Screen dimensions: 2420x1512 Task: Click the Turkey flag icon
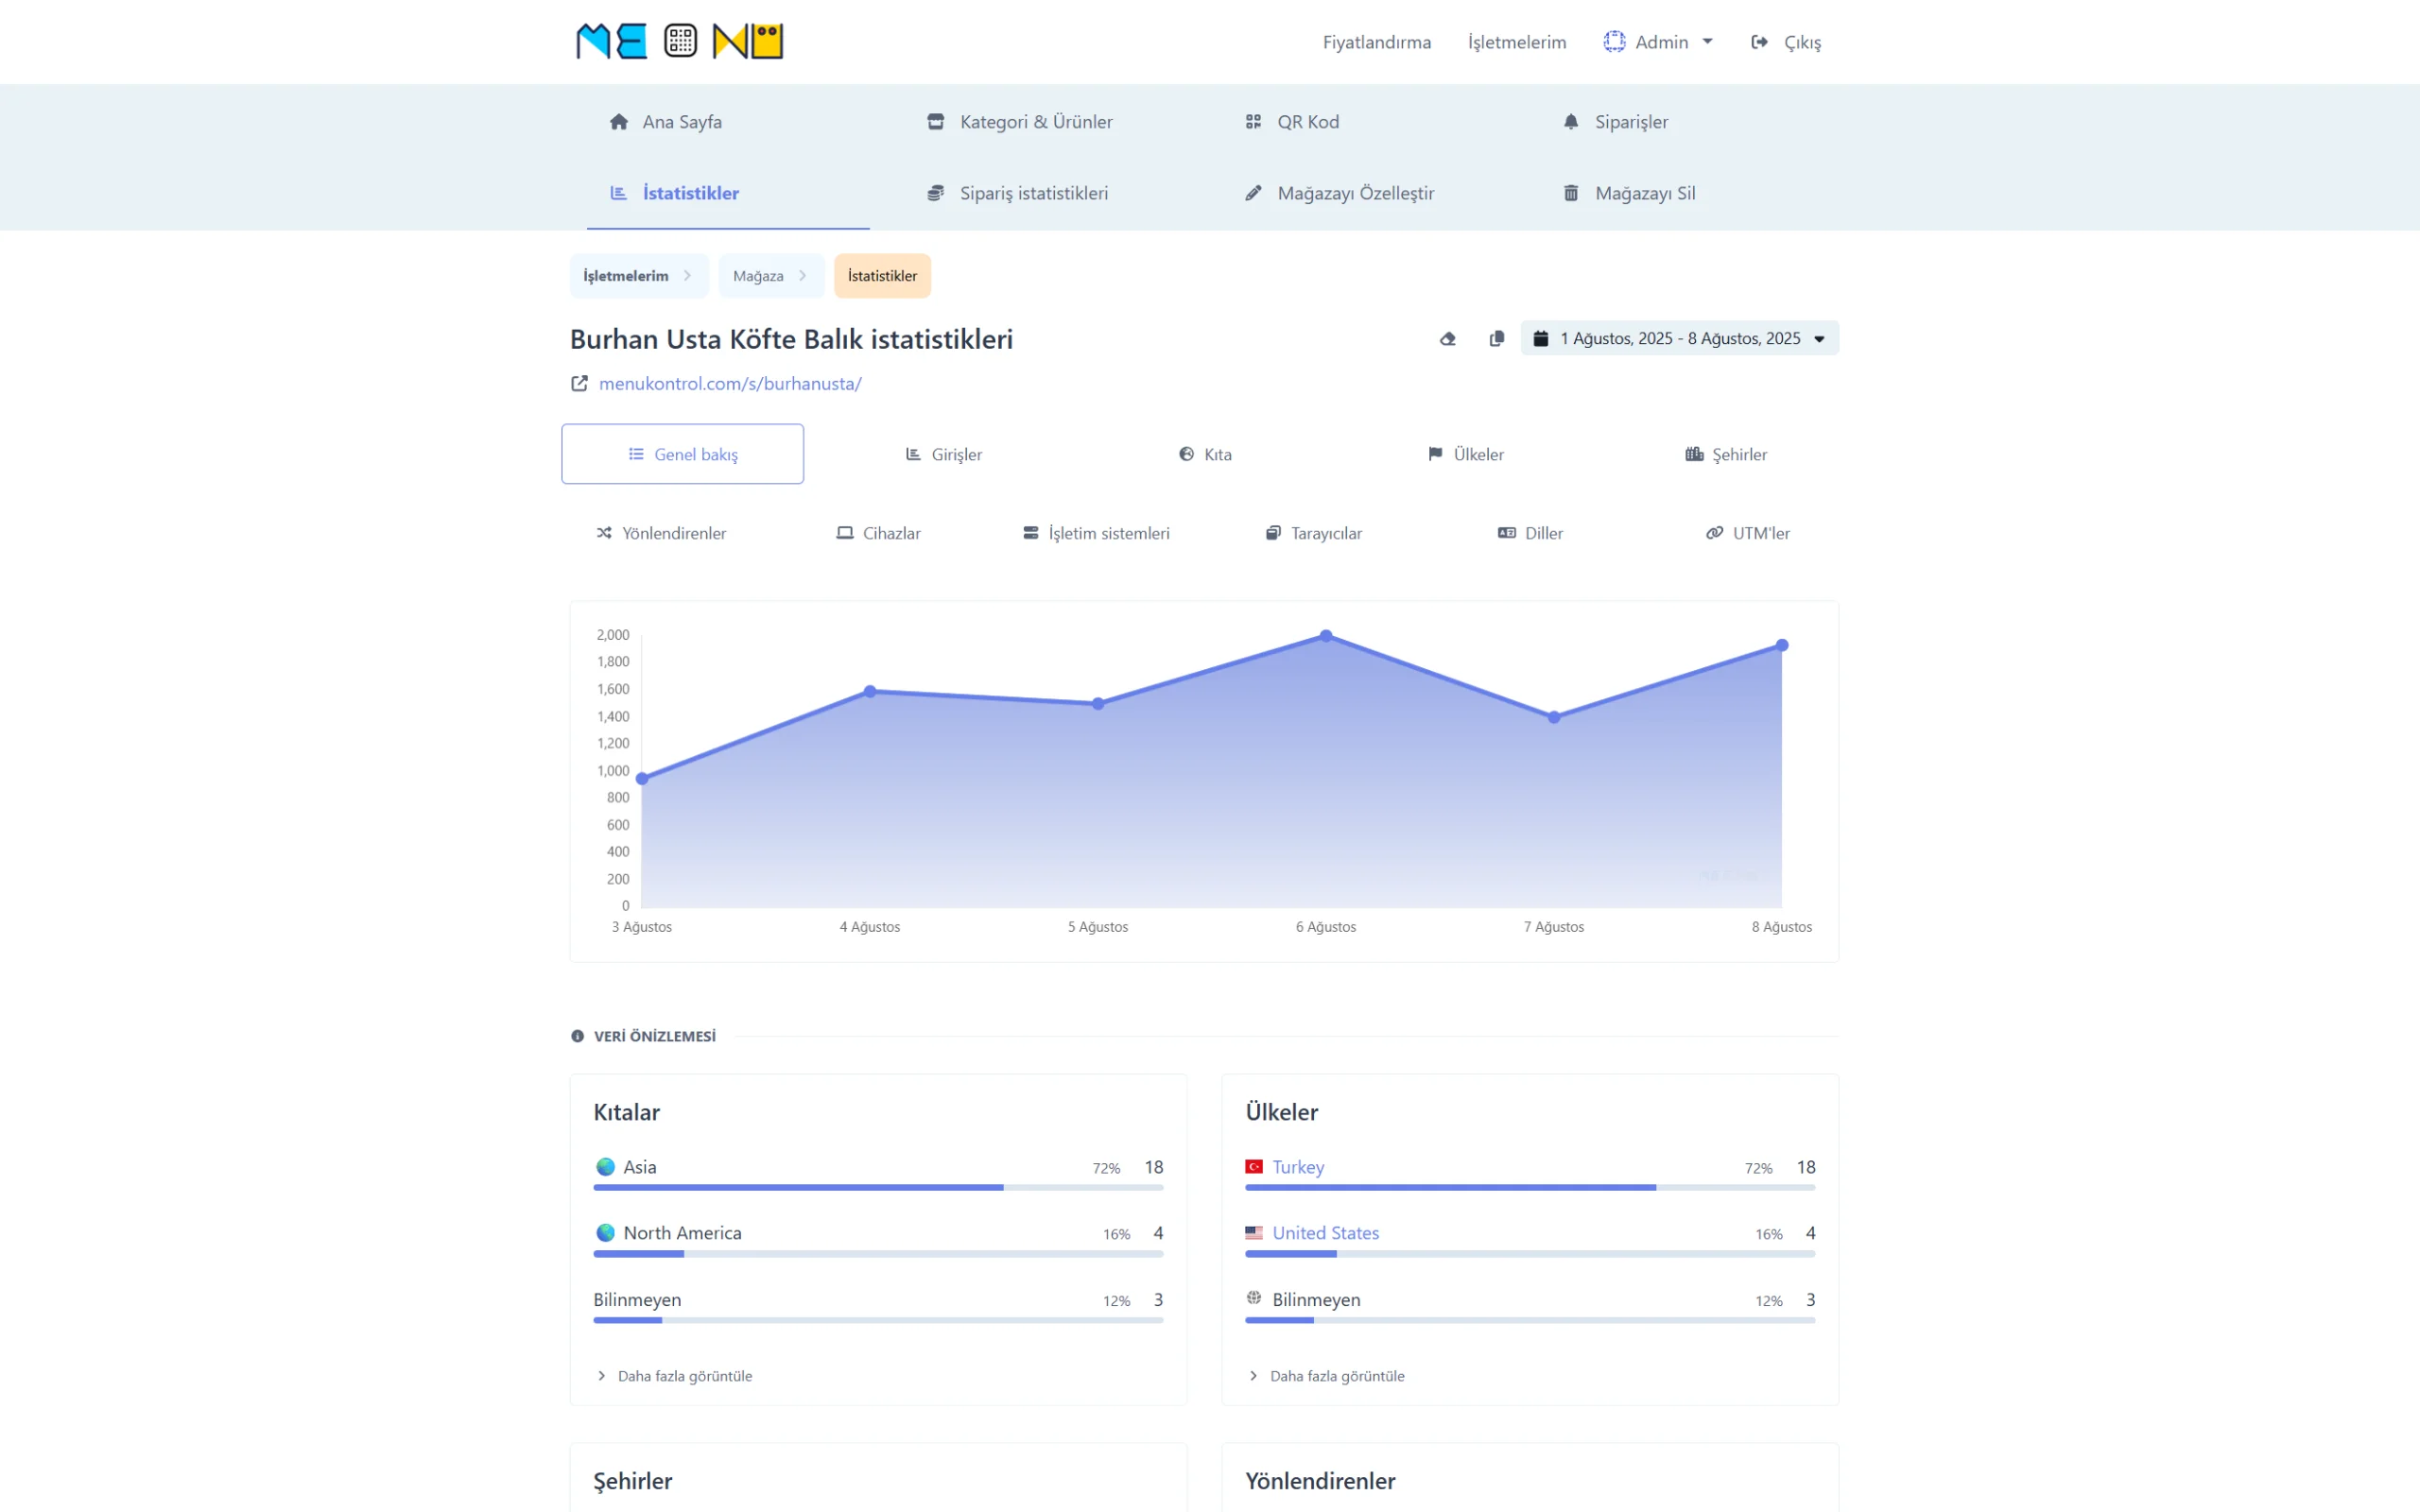(1253, 1167)
